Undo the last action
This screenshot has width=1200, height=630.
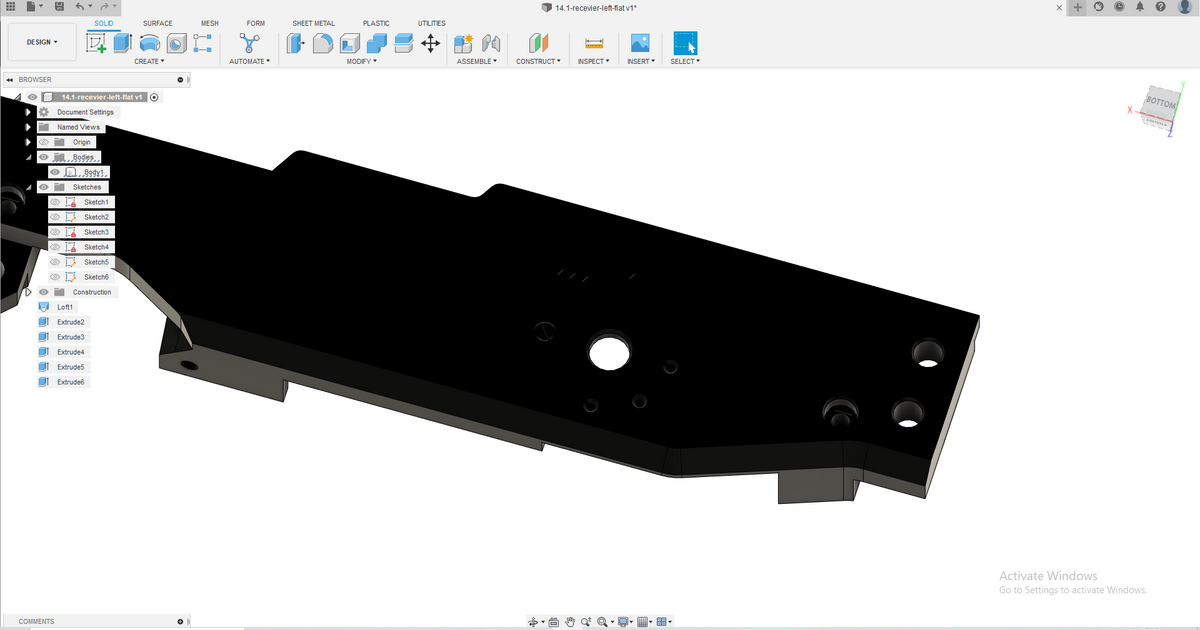pyautogui.click(x=80, y=7)
